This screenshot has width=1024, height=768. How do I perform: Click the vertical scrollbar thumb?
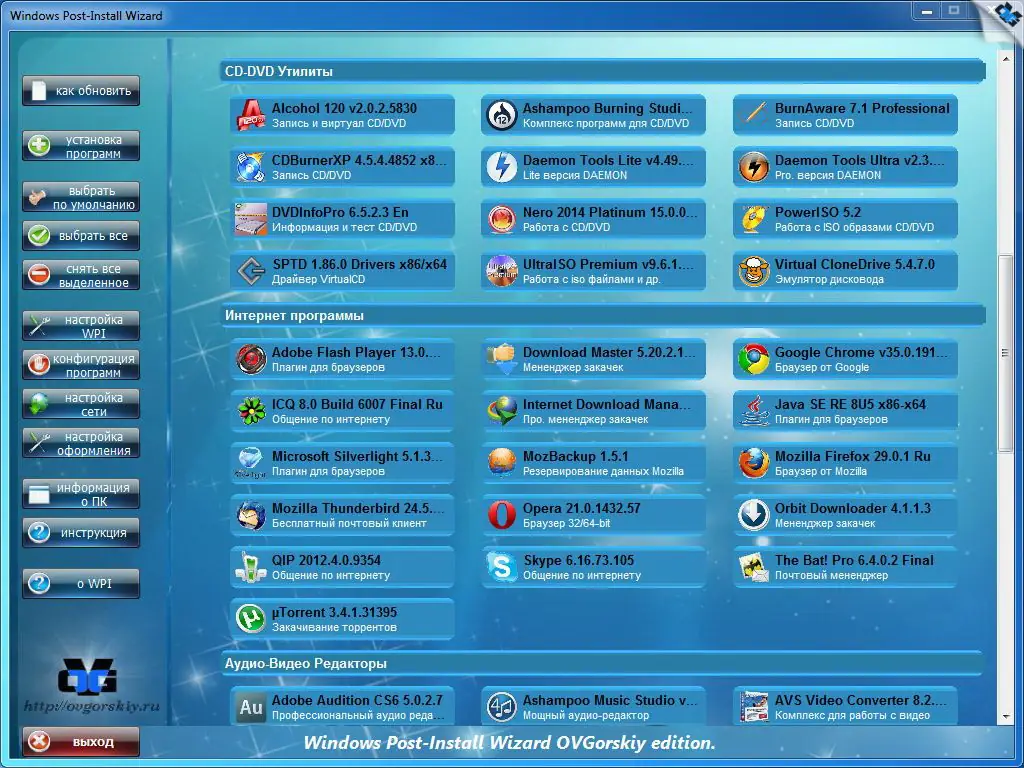click(1005, 353)
